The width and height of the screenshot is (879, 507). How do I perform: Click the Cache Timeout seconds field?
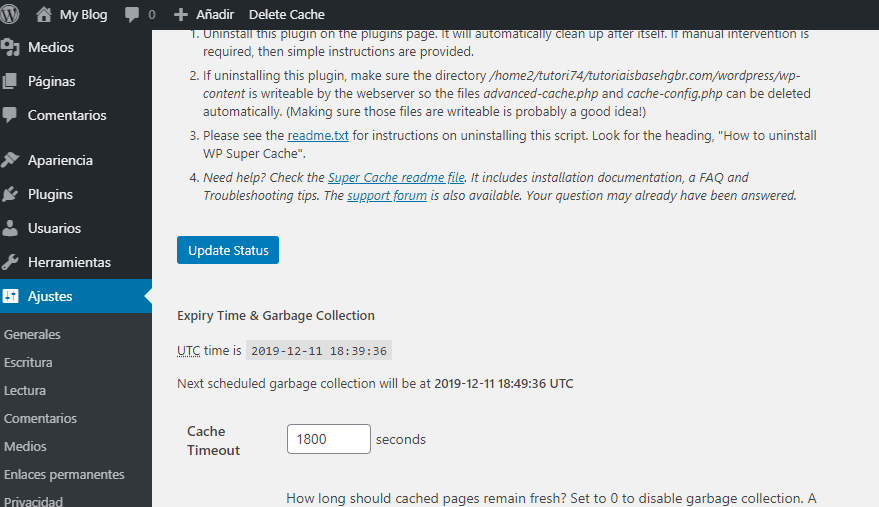pos(329,439)
